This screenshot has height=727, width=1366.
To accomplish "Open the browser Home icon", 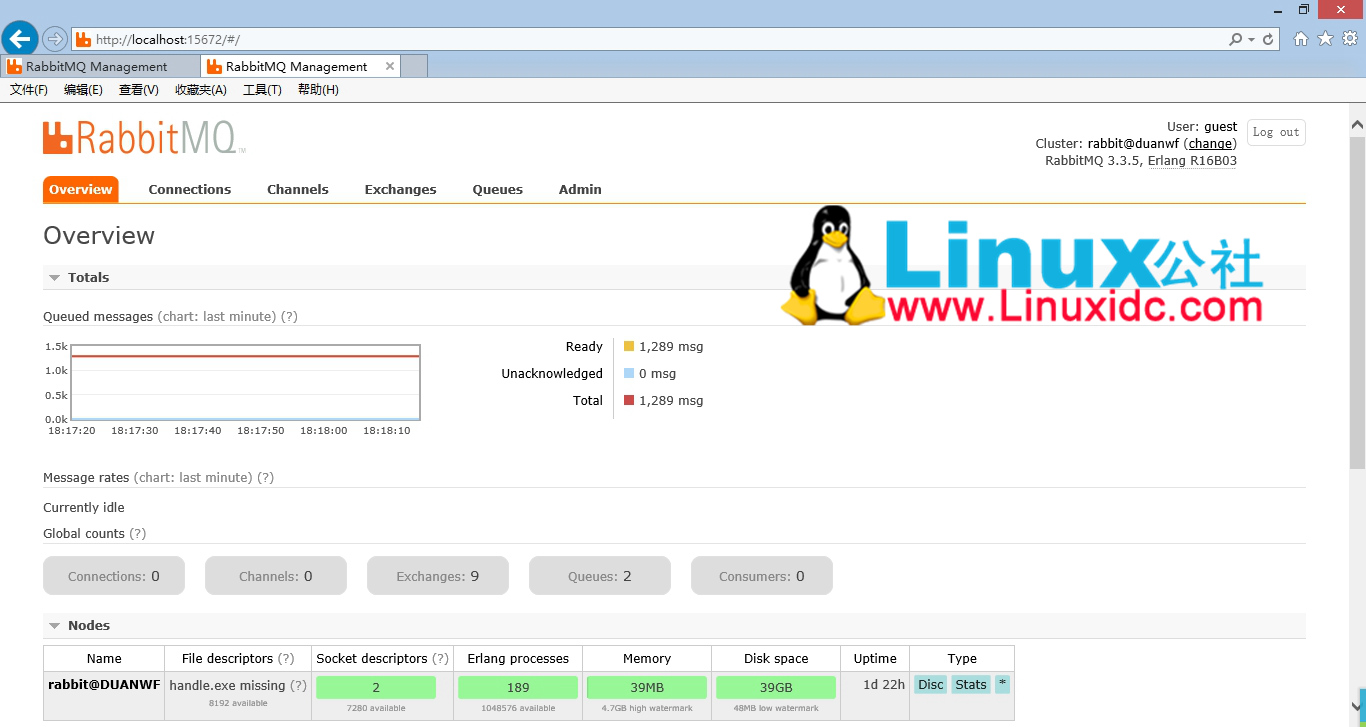I will (x=1301, y=39).
